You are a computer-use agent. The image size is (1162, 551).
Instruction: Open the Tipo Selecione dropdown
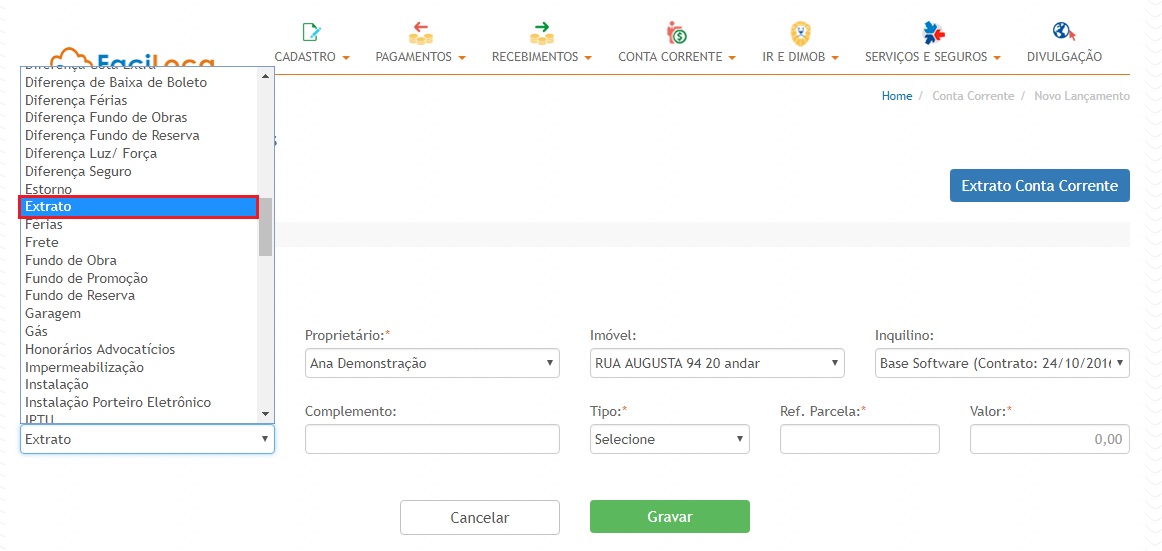coord(669,439)
